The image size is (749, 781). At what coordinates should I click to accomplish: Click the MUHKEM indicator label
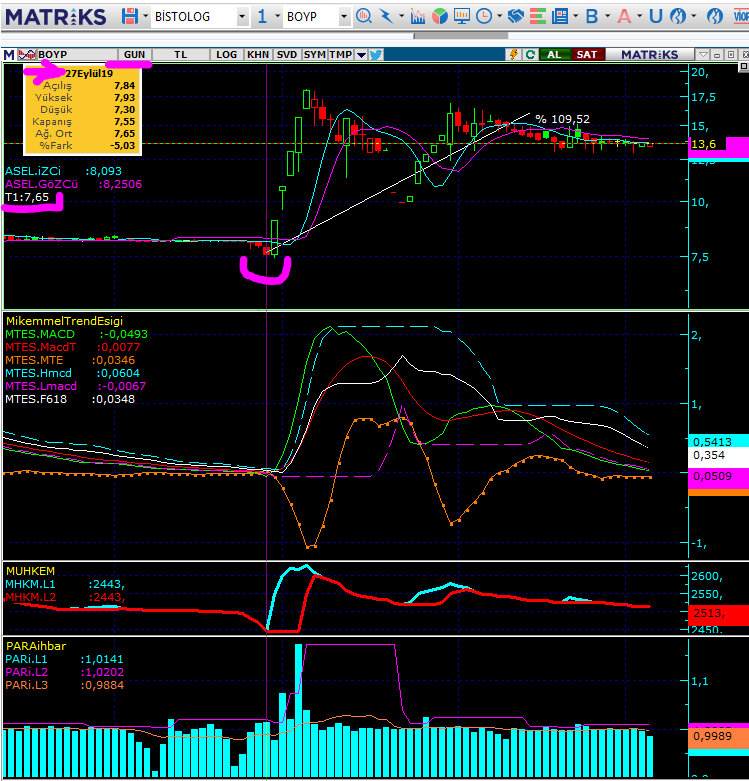coord(30,571)
